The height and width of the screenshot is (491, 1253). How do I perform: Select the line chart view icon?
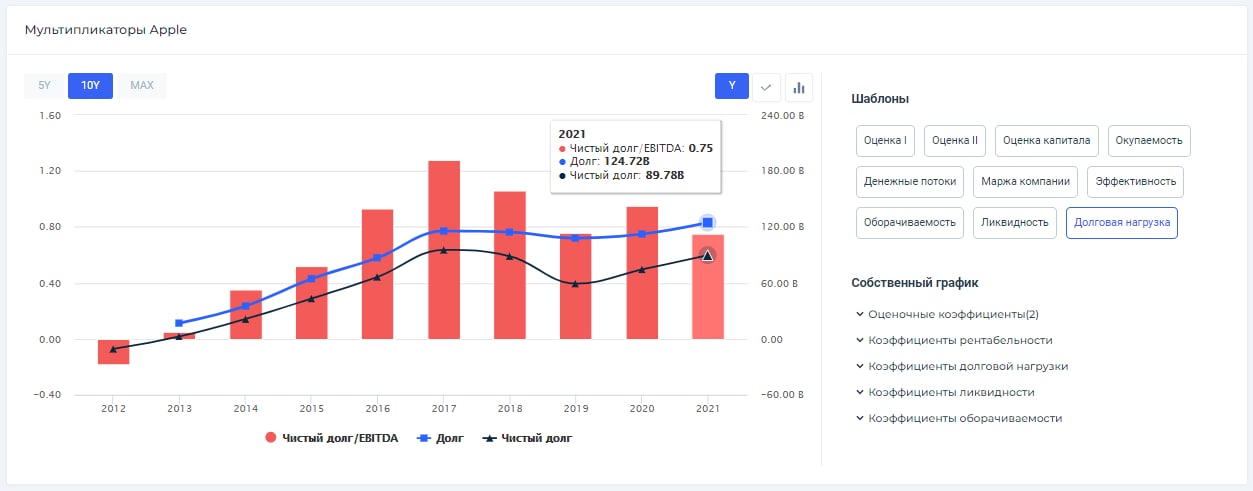point(766,86)
